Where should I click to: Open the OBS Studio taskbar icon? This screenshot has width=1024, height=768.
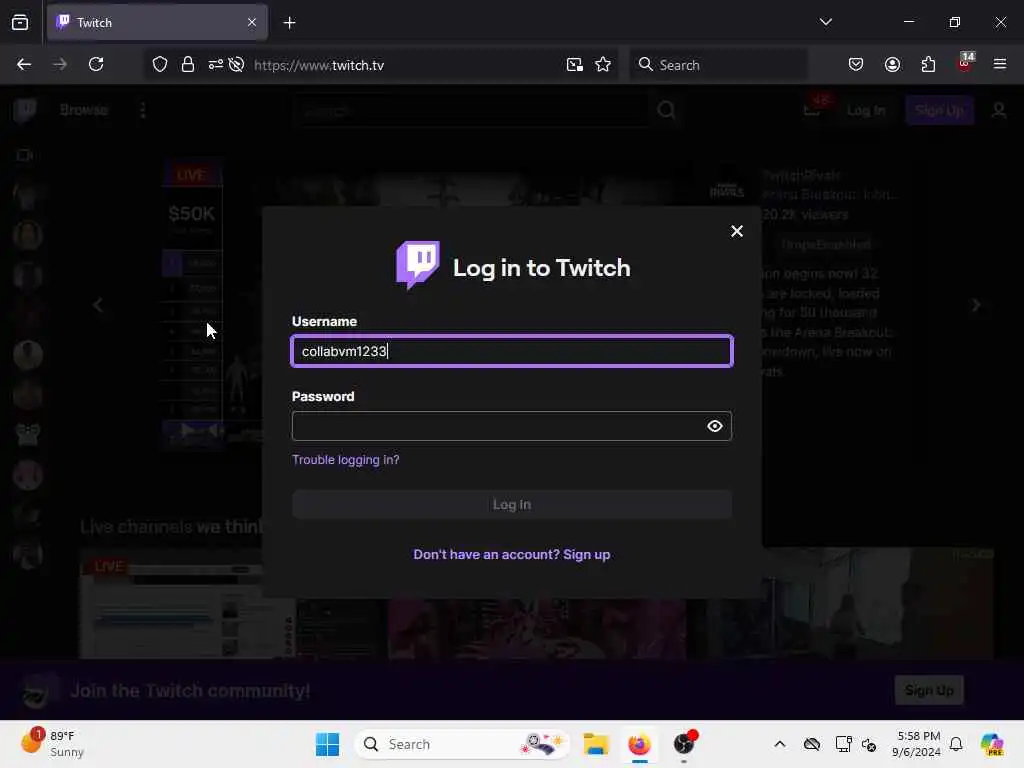pyautogui.click(x=684, y=744)
